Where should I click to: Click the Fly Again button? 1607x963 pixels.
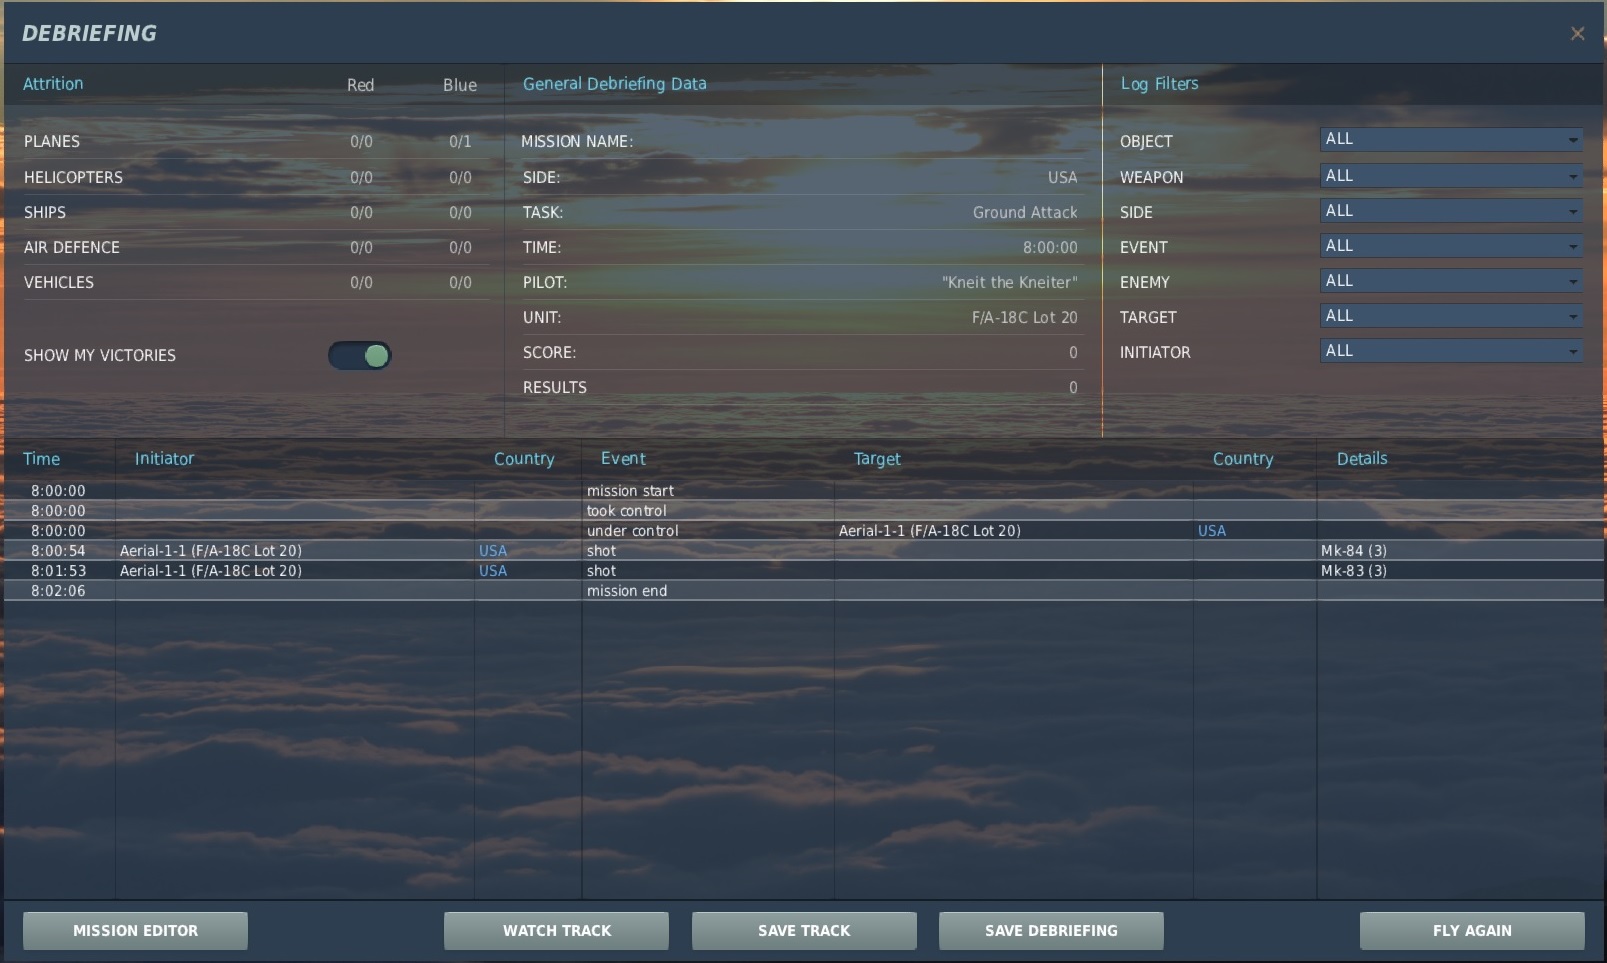click(x=1472, y=930)
